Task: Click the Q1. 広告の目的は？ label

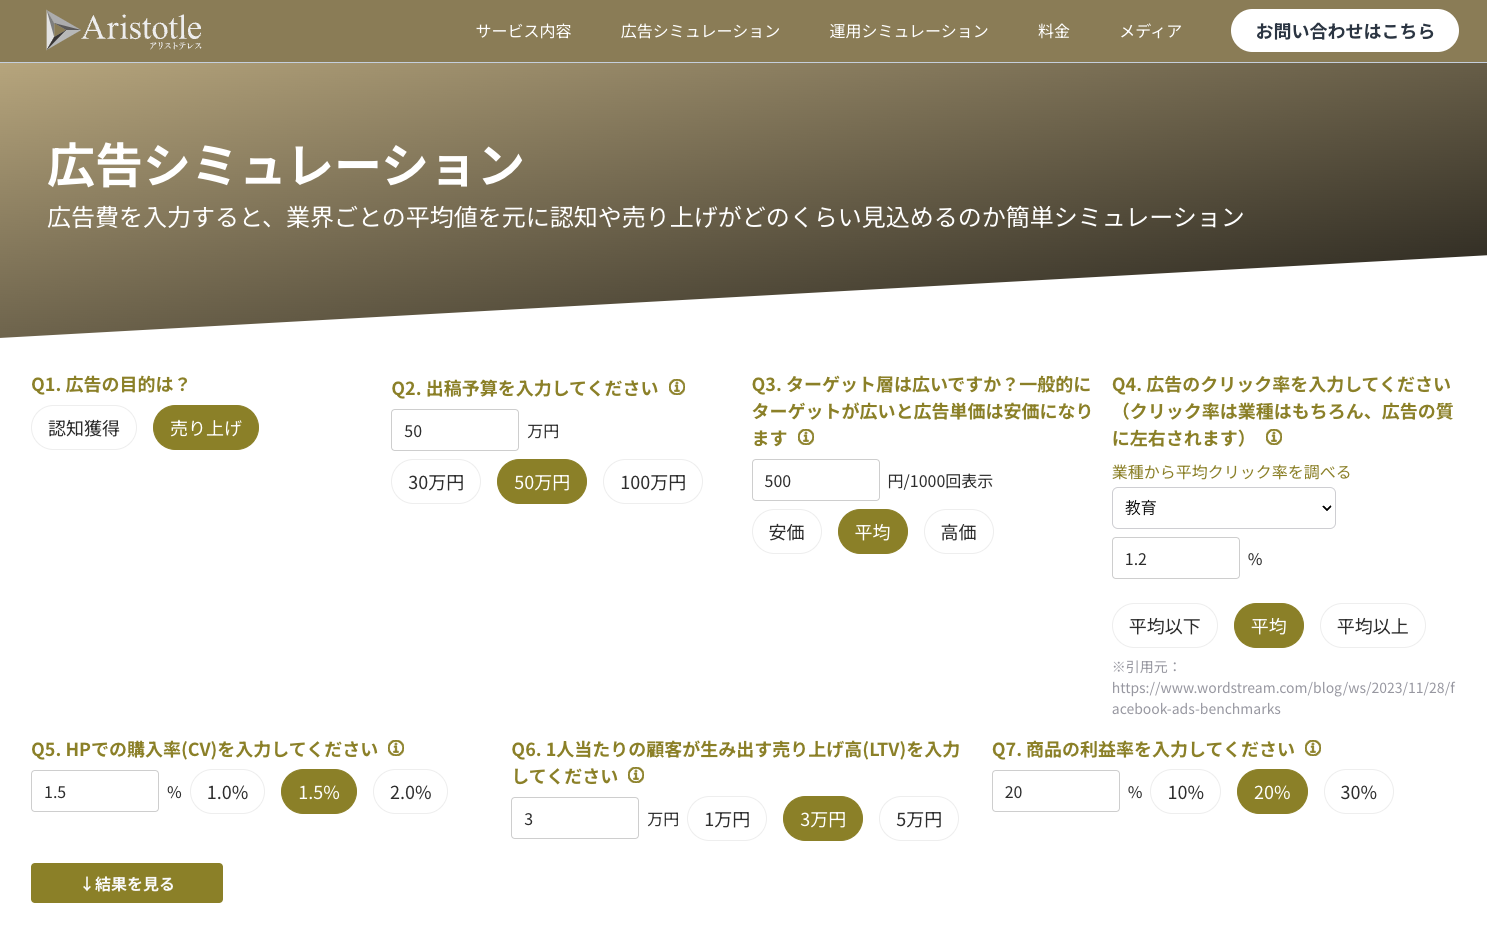Action: [x=110, y=384]
